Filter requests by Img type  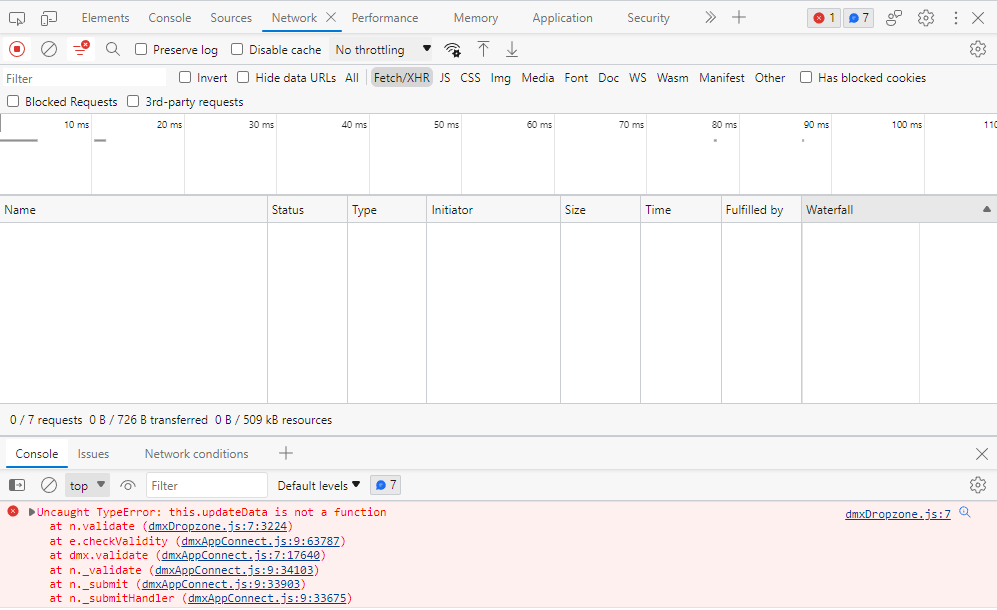500,78
